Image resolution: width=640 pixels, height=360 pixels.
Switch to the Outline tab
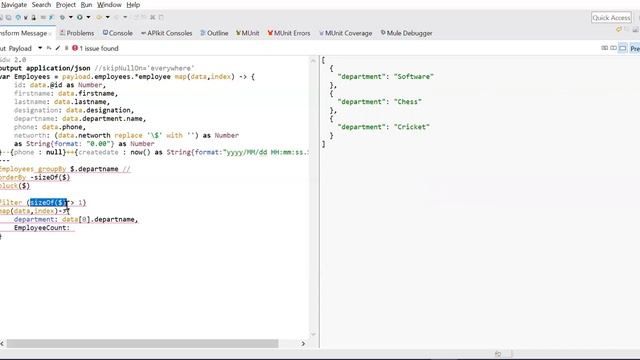tap(214, 33)
